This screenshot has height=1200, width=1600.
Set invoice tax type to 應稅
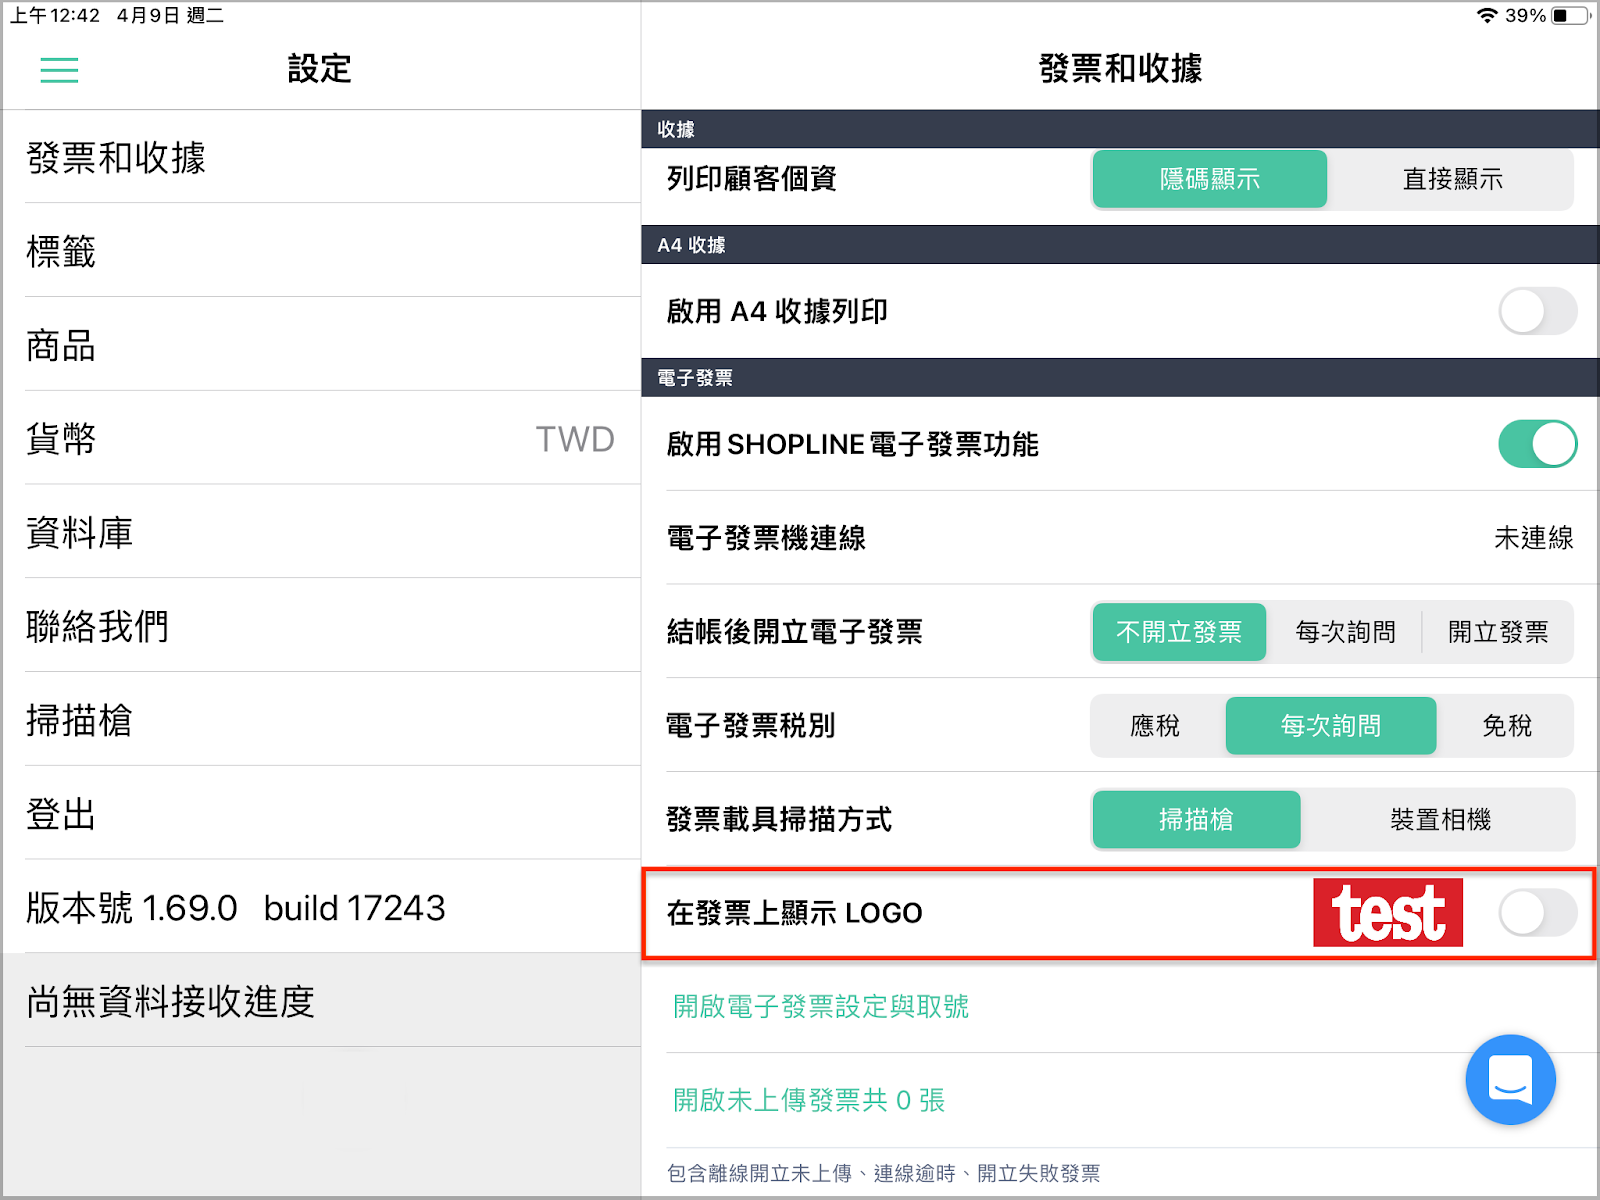pyautogui.click(x=1156, y=726)
